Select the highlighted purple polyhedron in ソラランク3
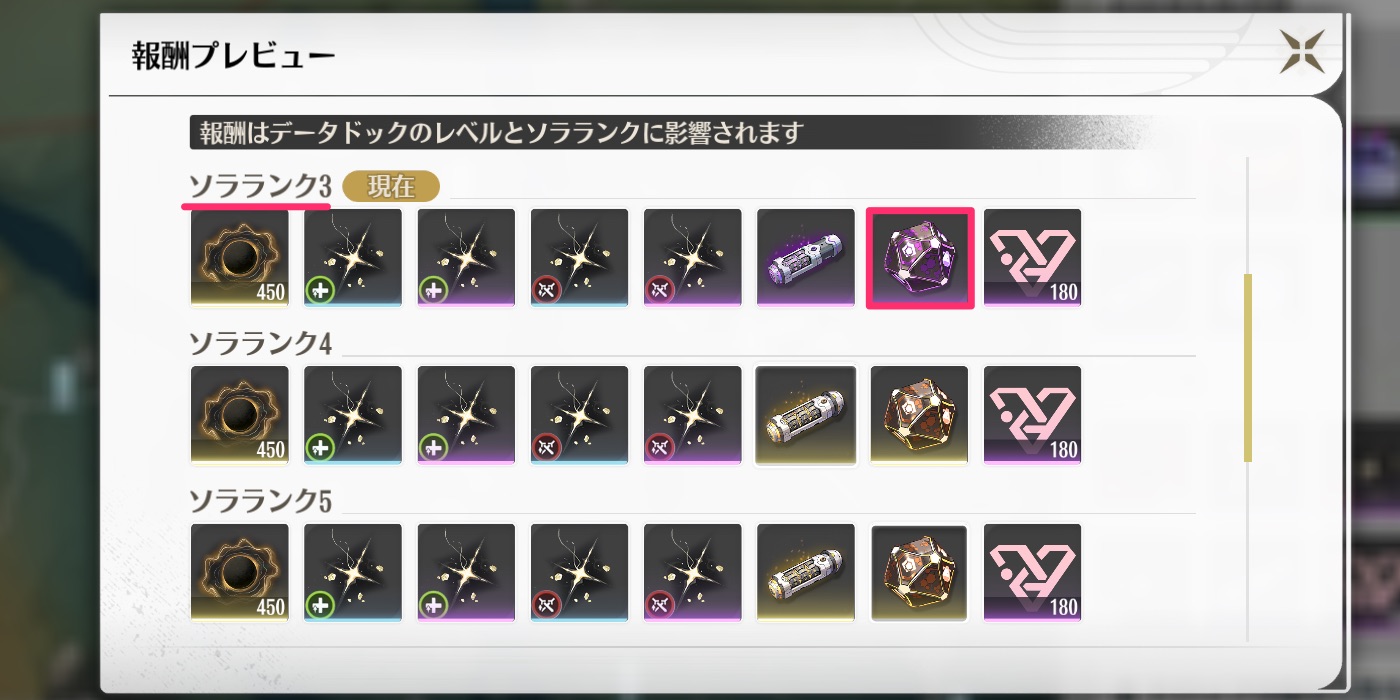Viewport: 1400px width, 700px height. click(920, 258)
